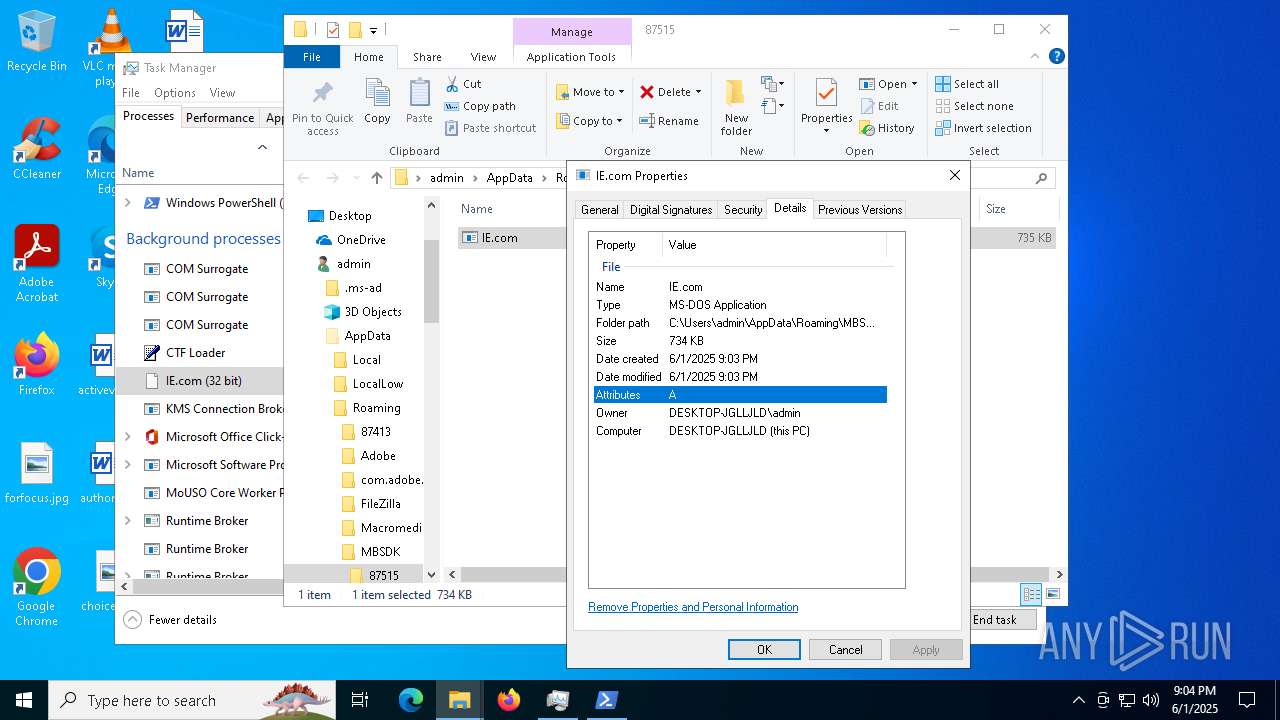1280x720 pixels.
Task: Switch to the Share ribbon tab
Action: coord(427,57)
